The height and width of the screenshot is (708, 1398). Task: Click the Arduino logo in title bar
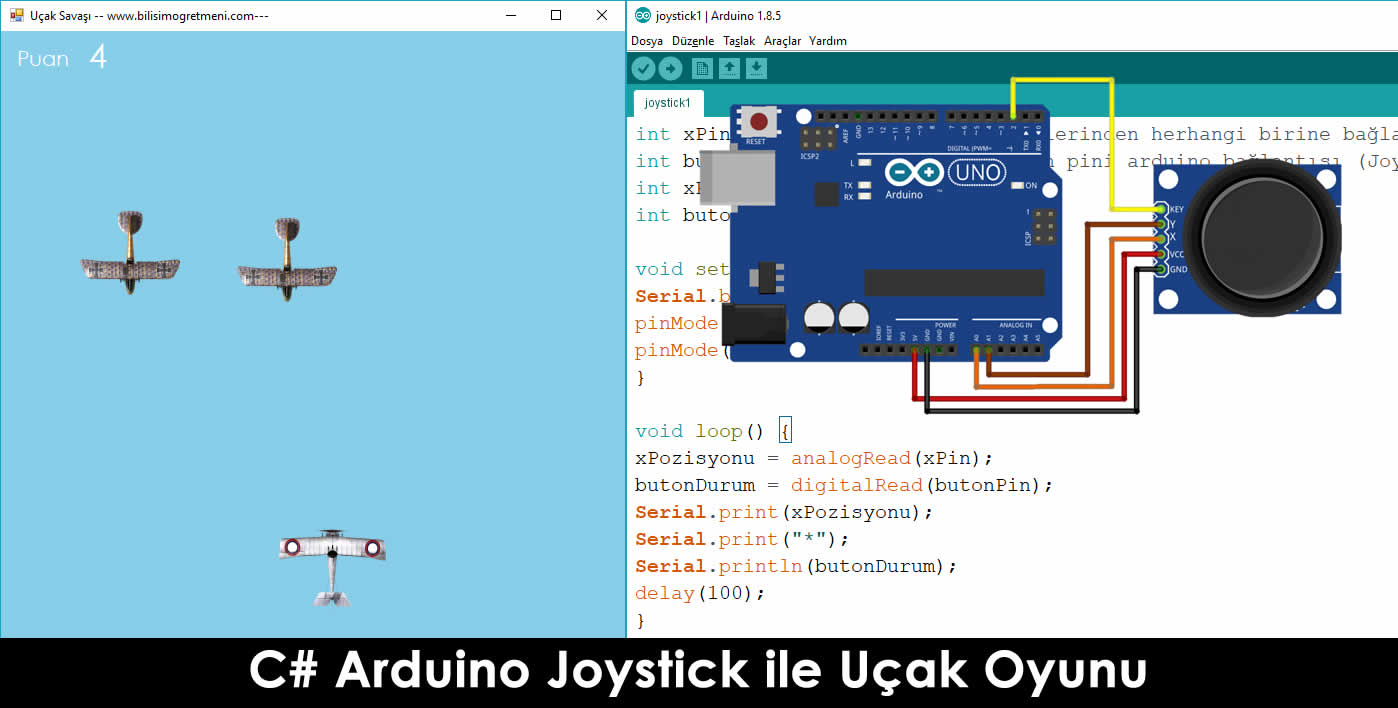640,16
